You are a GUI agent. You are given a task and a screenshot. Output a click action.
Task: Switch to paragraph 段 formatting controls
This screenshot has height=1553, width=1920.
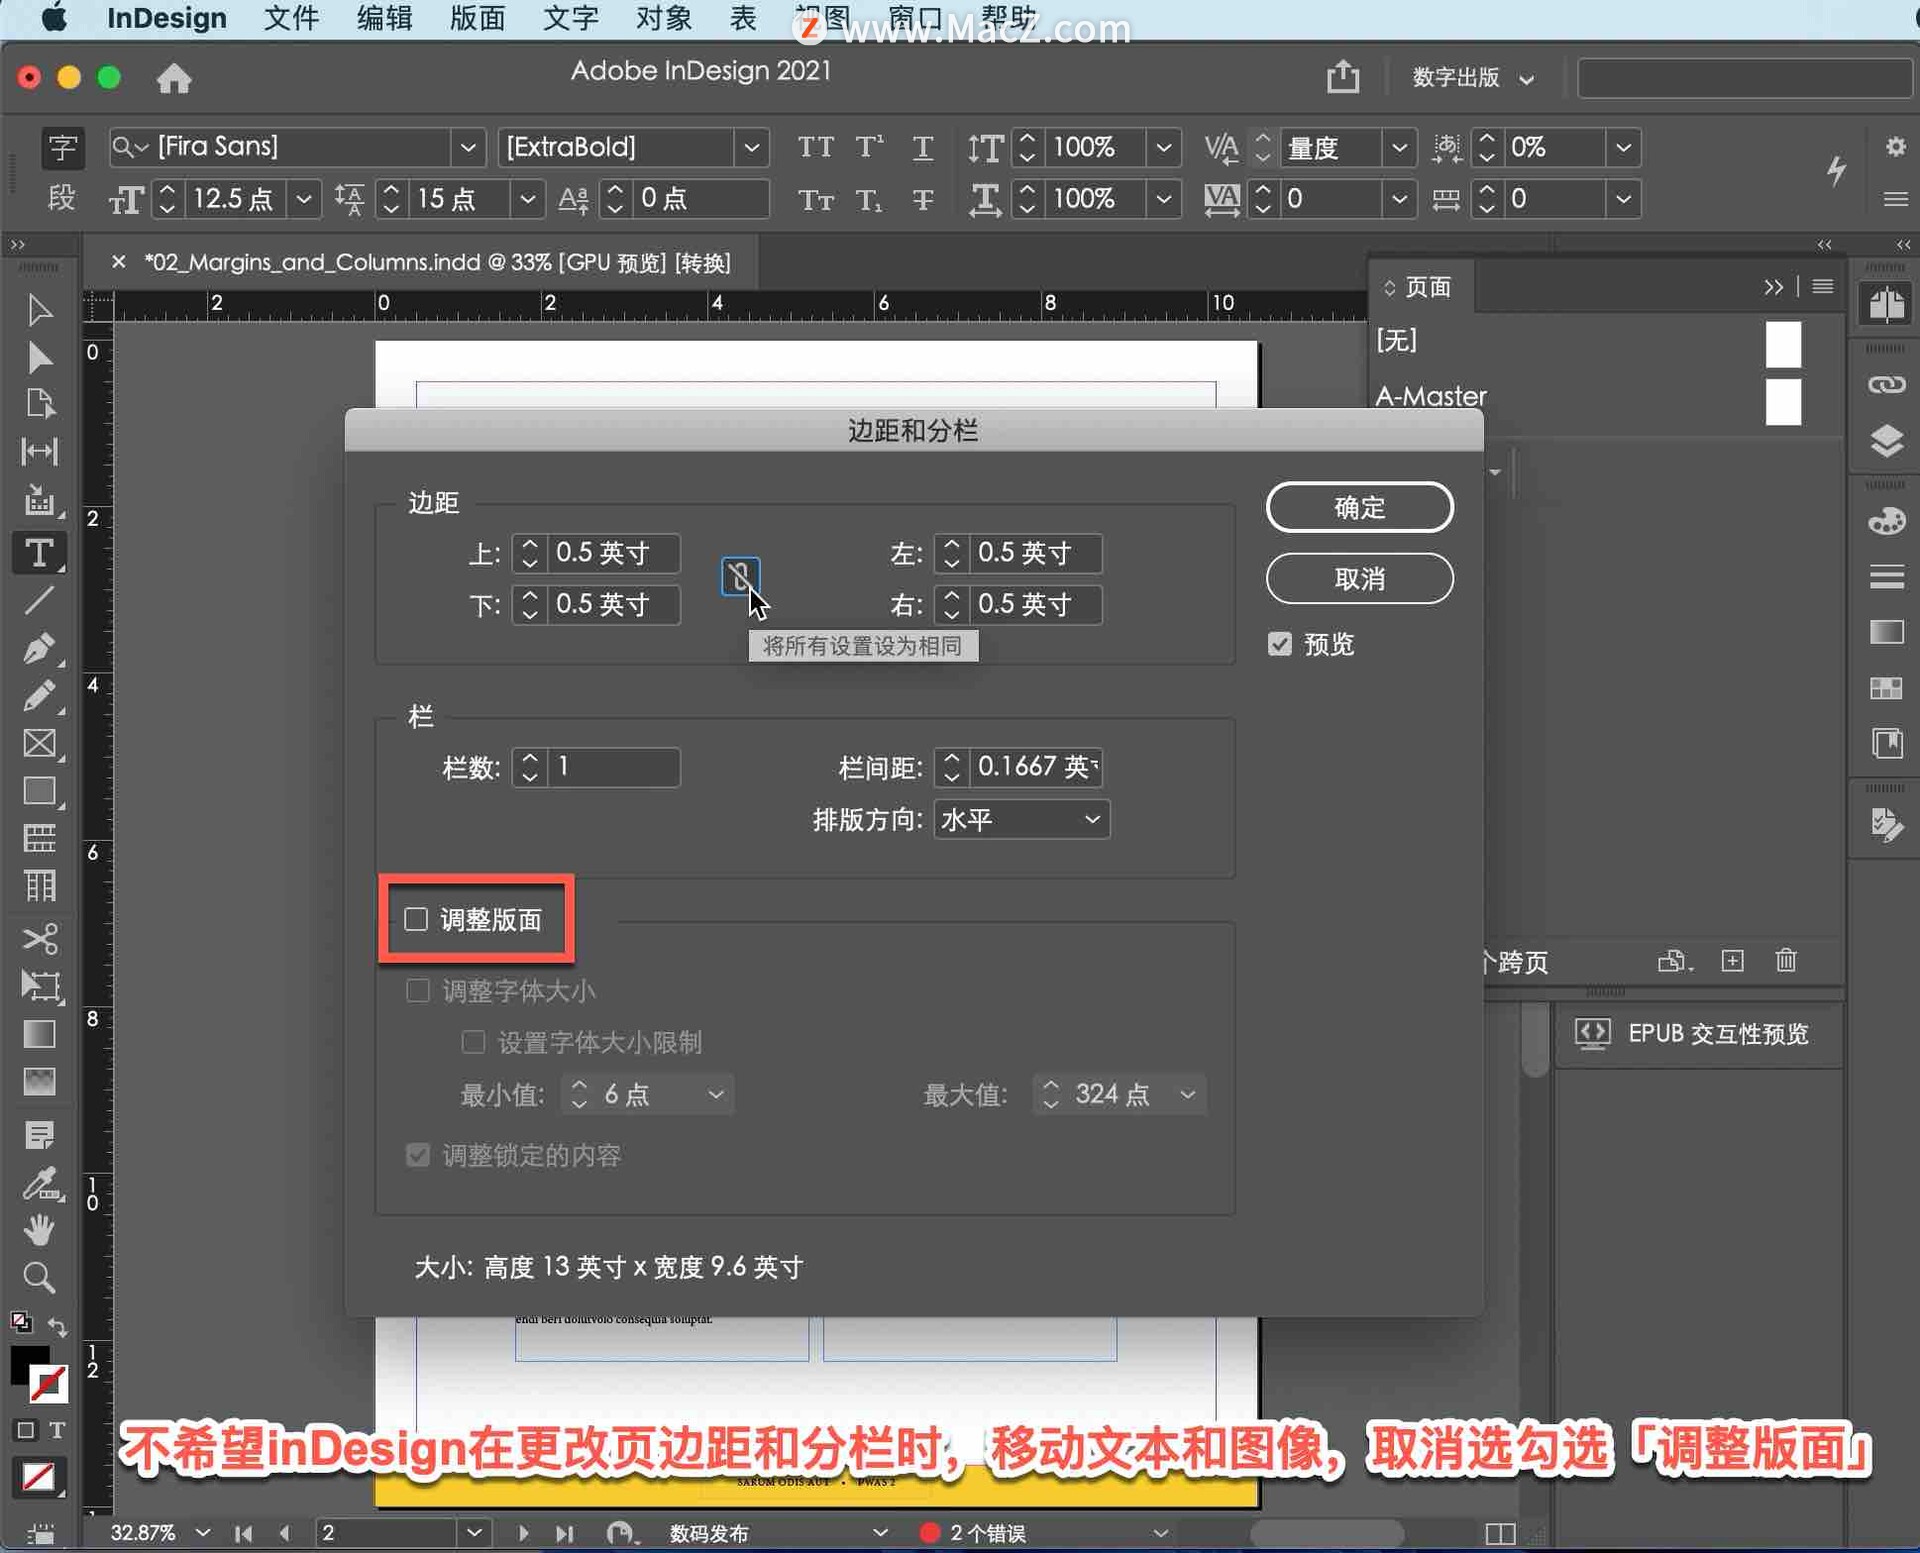click(62, 198)
